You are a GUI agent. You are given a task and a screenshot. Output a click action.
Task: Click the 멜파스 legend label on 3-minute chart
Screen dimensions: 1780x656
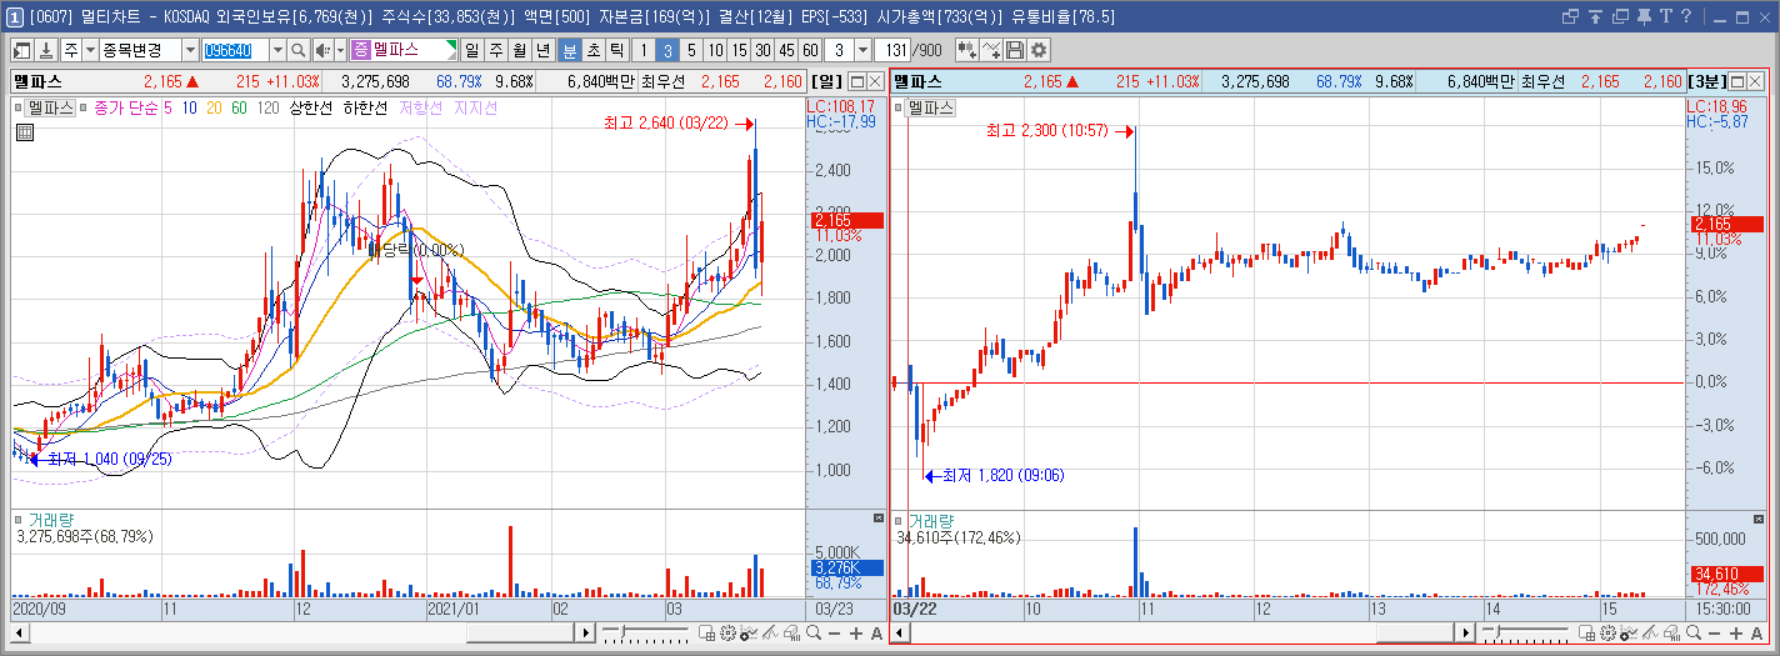[930, 107]
